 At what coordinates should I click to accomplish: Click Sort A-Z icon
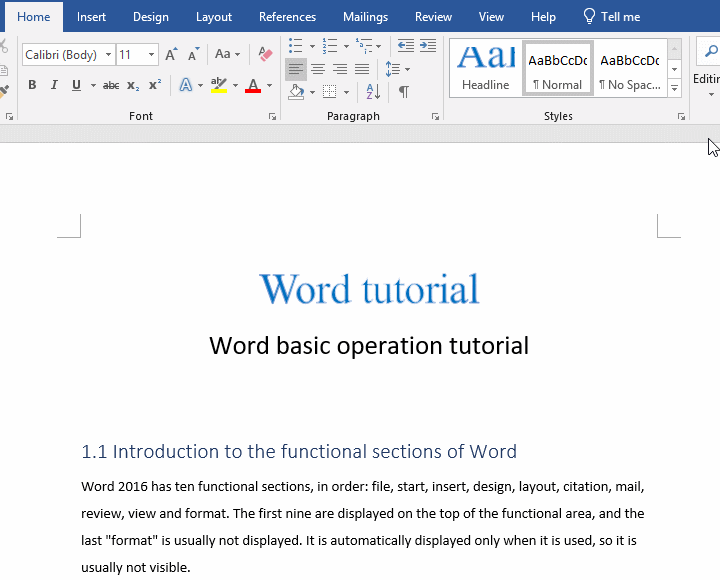(373, 92)
